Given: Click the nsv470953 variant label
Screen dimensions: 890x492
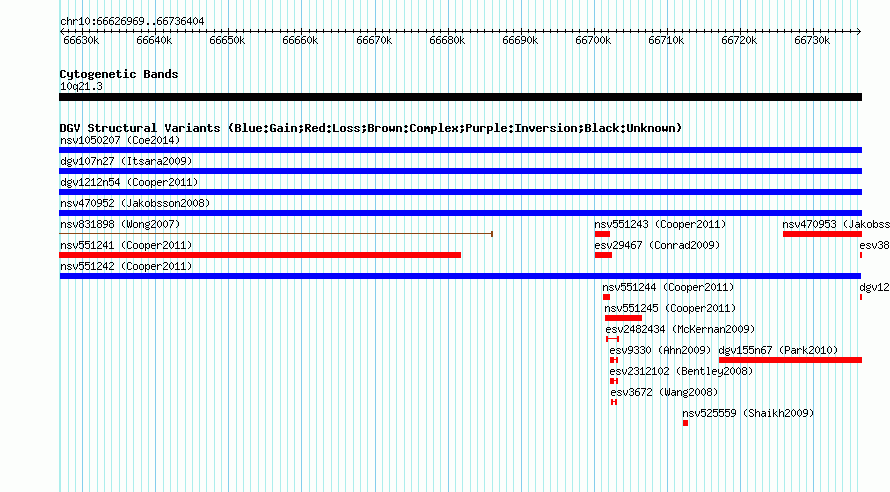Looking at the screenshot, I should pos(836,224).
